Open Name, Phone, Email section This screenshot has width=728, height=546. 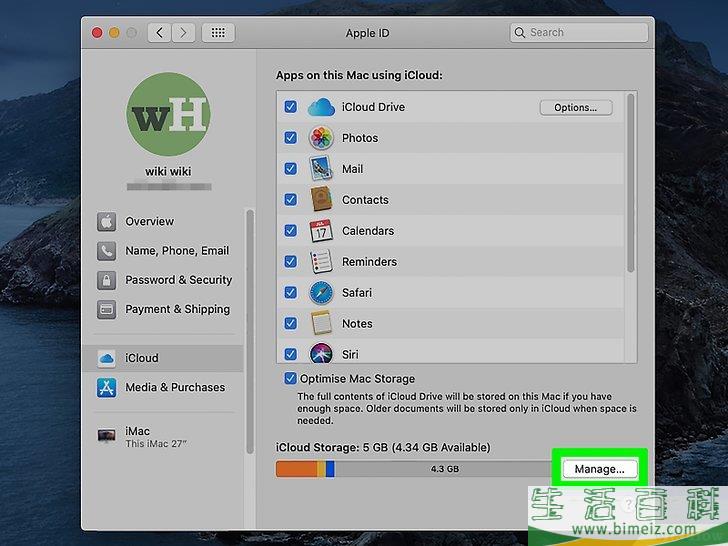pos(163,251)
